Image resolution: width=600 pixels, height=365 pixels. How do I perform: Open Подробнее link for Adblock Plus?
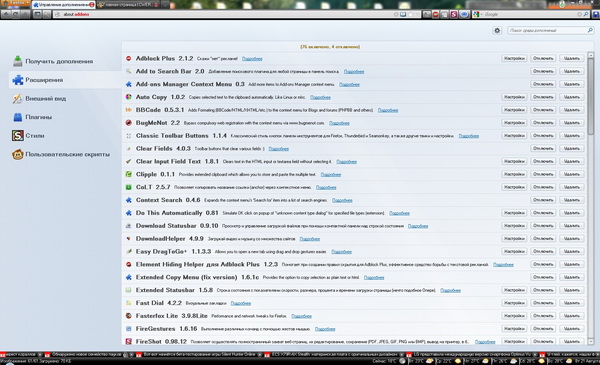(252, 59)
